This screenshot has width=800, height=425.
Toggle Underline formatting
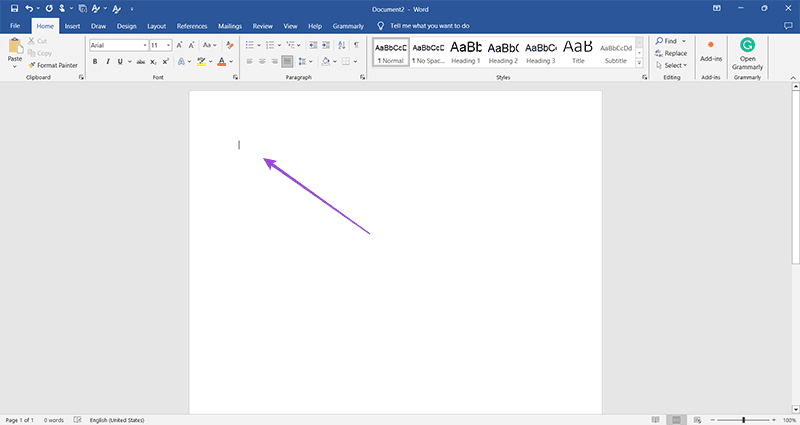click(120, 62)
